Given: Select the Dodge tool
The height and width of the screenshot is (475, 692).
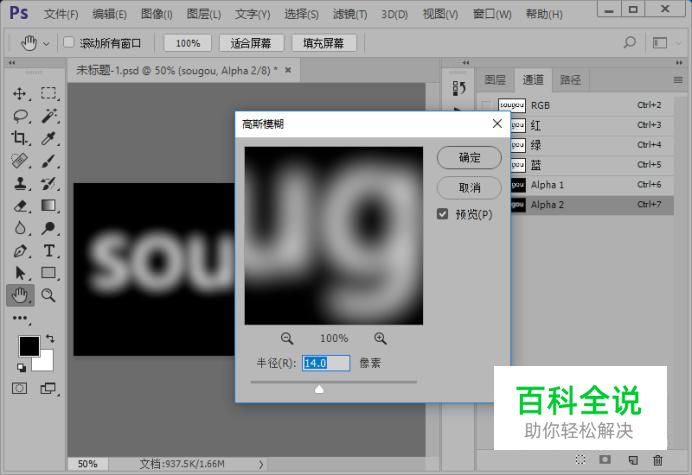Looking at the screenshot, I should pos(48,228).
